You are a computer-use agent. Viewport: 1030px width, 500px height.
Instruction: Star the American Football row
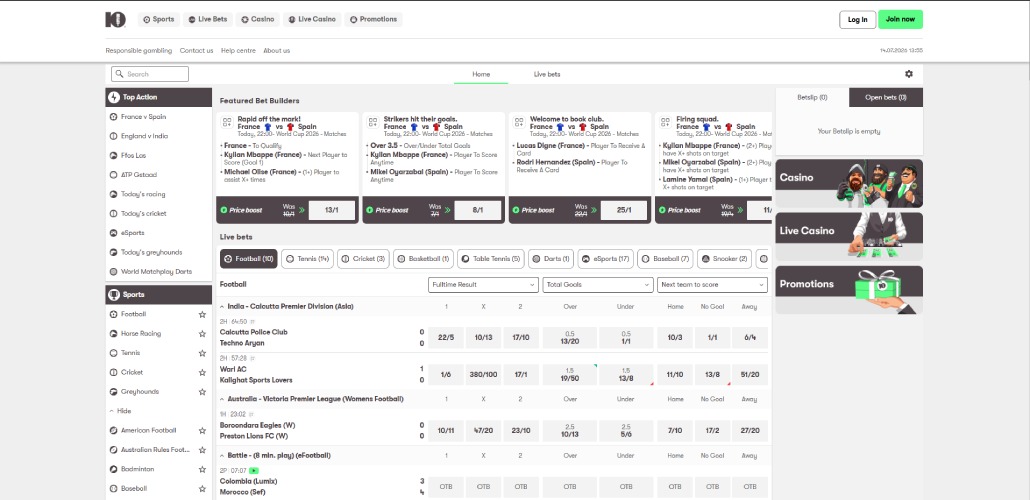(202, 431)
